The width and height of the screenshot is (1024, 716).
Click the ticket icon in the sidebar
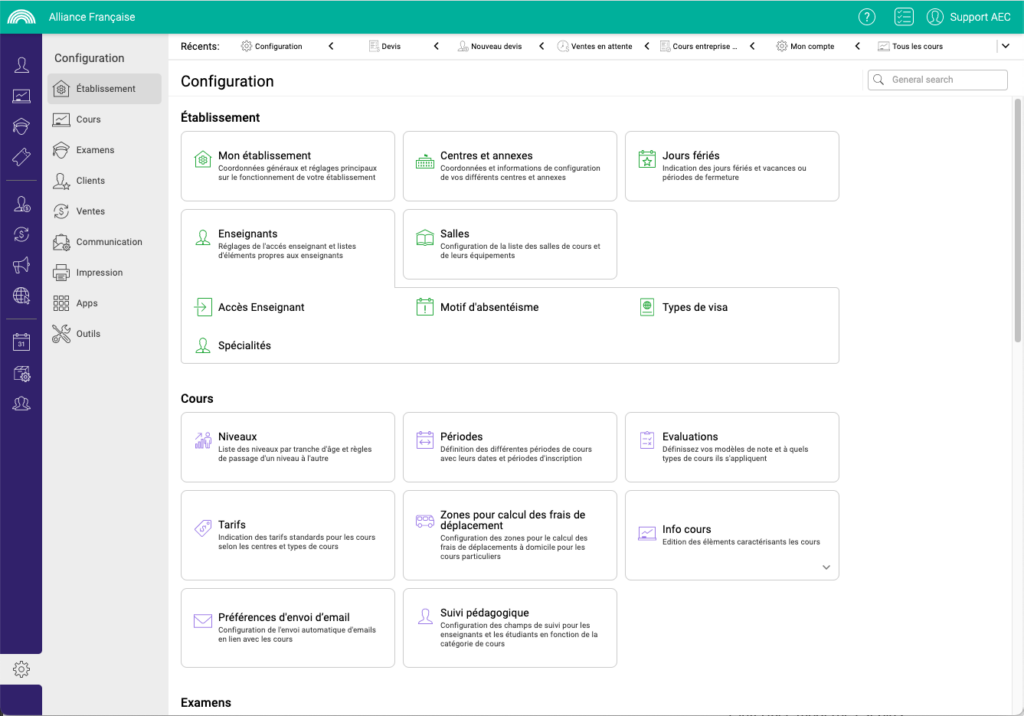(x=20, y=152)
